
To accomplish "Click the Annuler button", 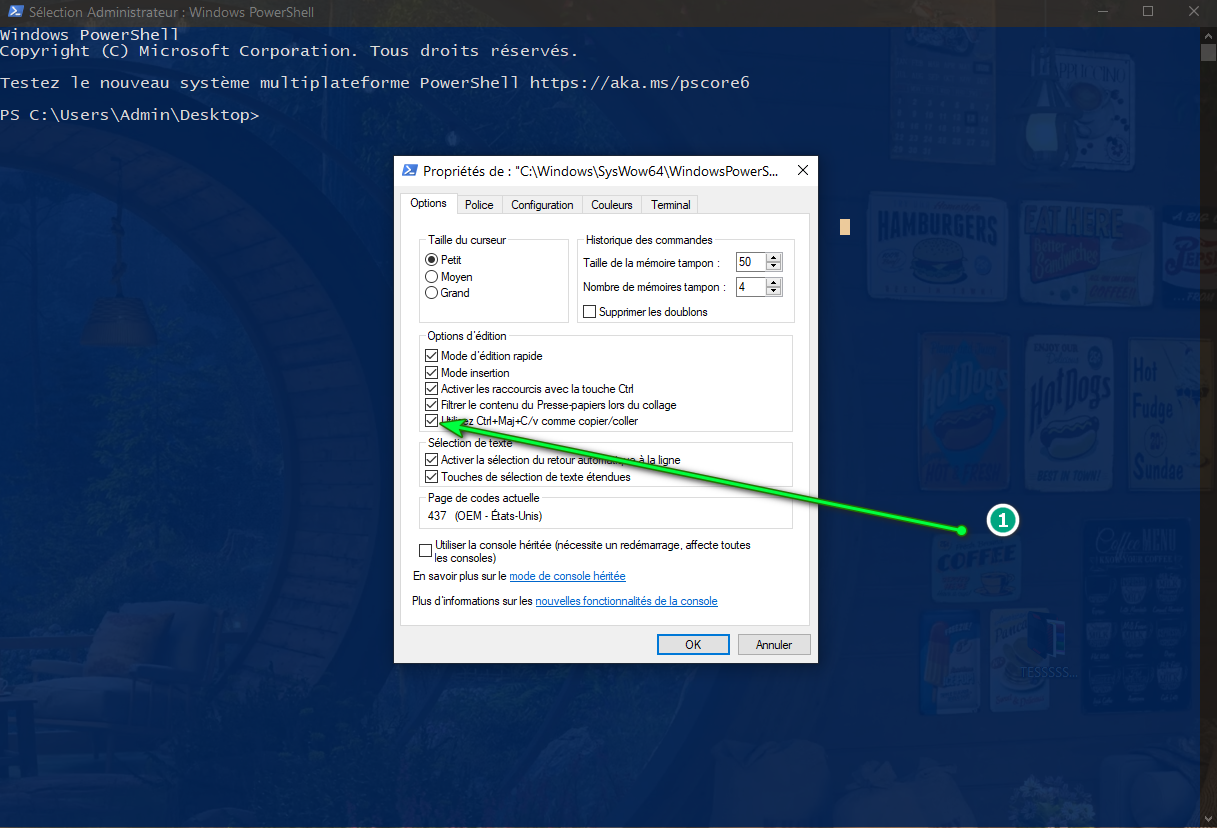I will [773, 645].
